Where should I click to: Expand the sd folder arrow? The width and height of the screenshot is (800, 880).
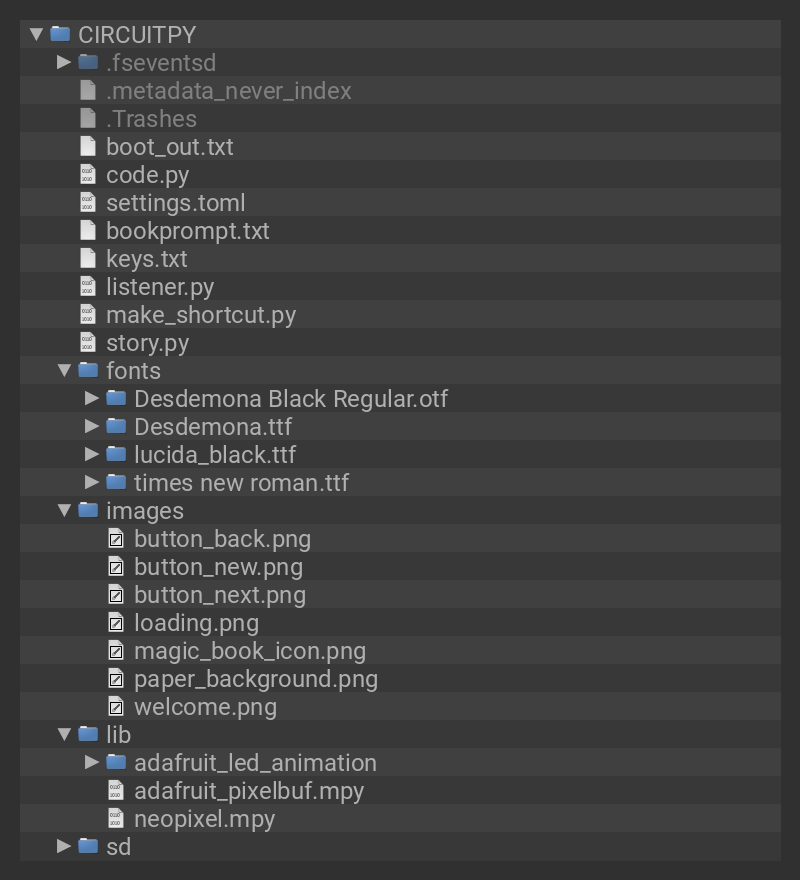click(64, 846)
